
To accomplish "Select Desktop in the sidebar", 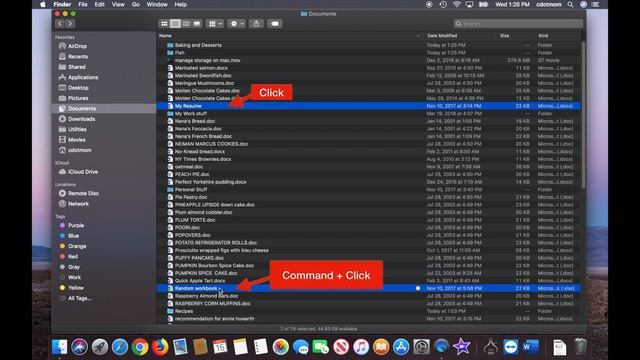I will (78, 88).
